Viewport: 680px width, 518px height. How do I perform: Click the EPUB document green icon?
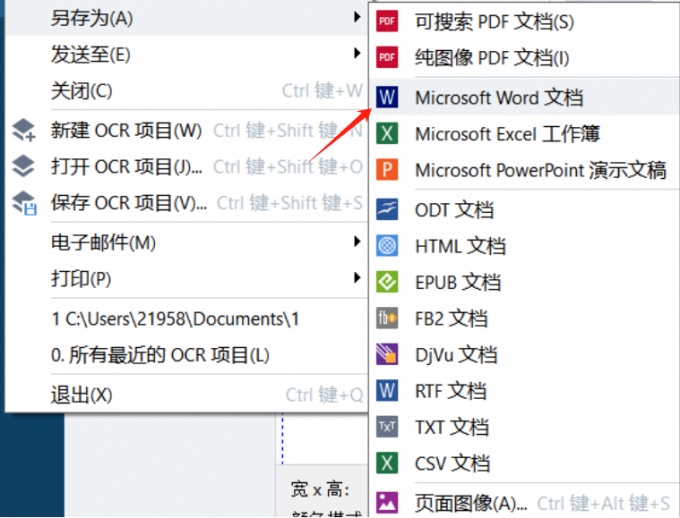tap(387, 282)
